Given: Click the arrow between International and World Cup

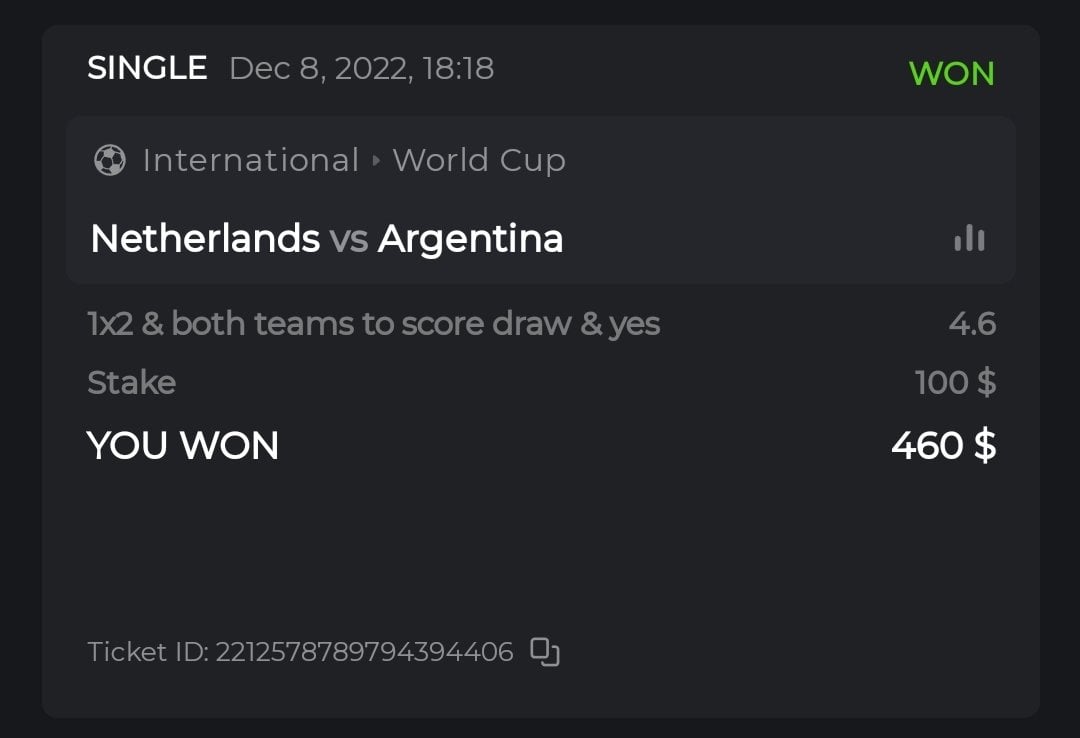Looking at the screenshot, I should [x=376, y=160].
